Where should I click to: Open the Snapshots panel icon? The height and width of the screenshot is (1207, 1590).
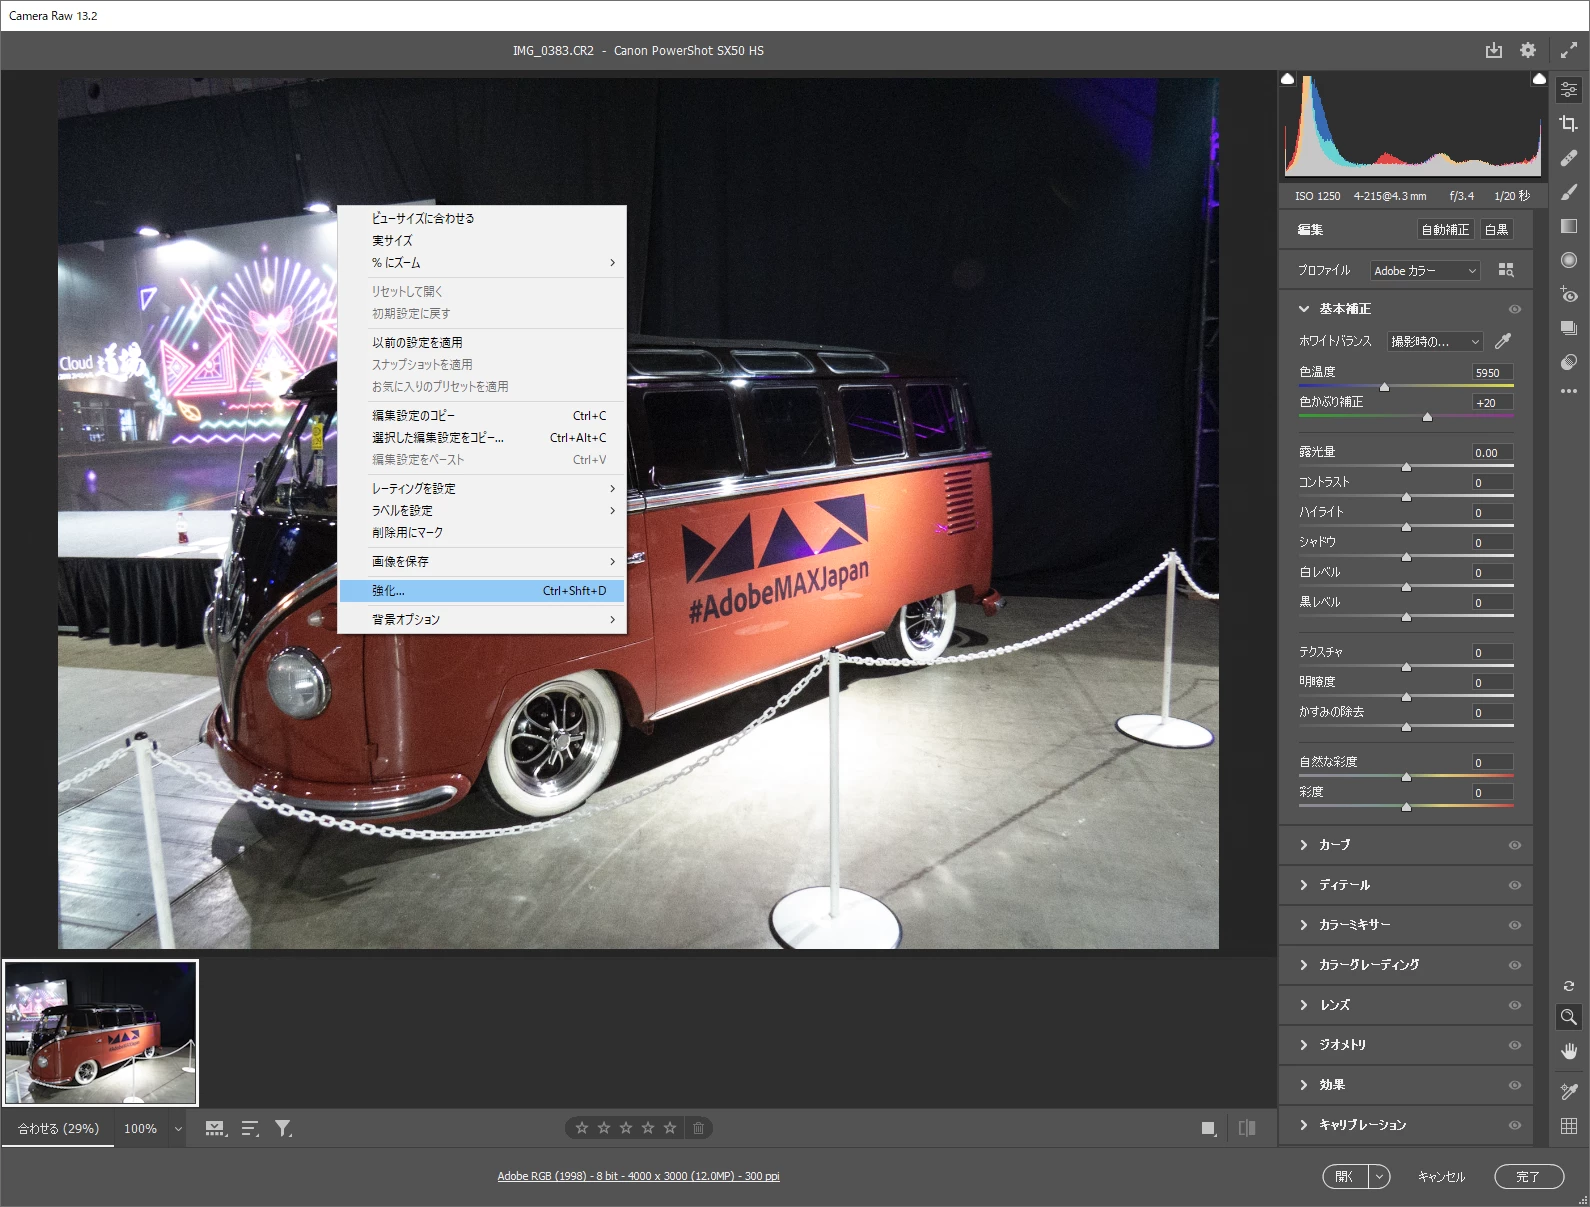click(1569, 328)
